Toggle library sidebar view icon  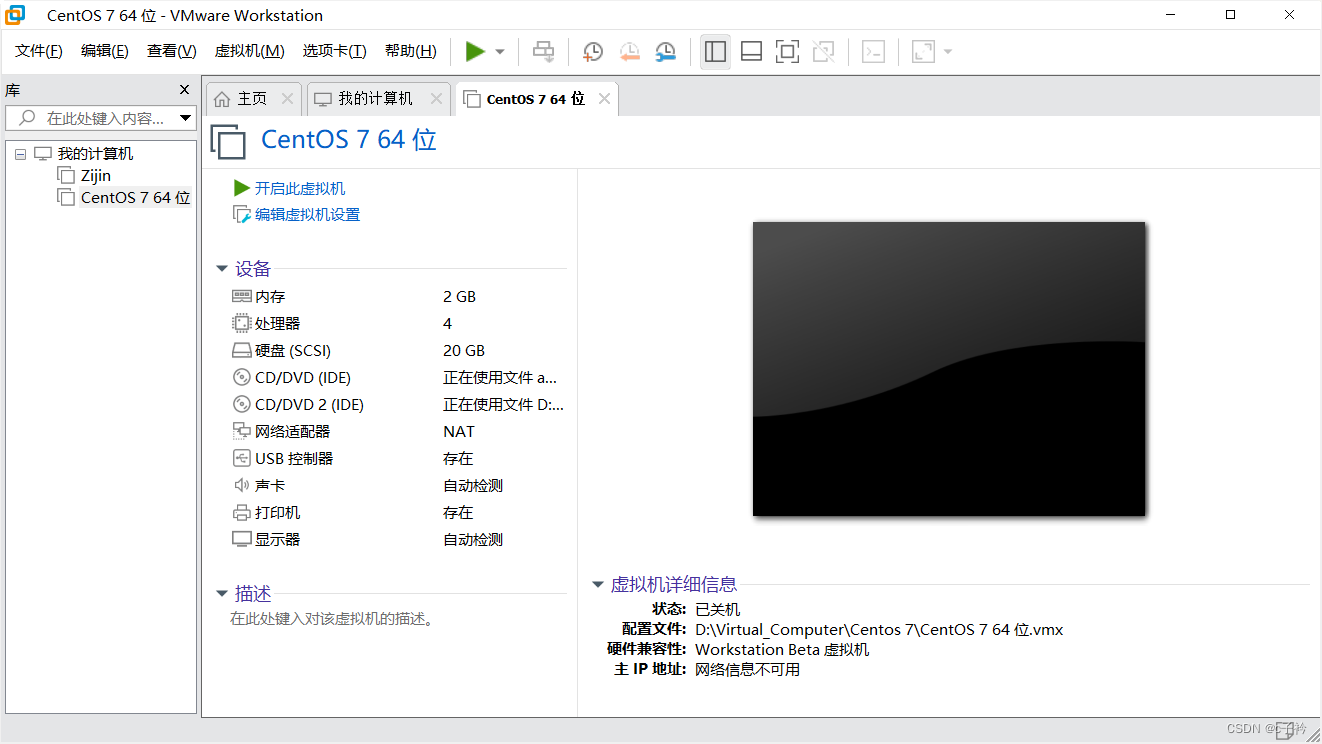click(715, 51)
